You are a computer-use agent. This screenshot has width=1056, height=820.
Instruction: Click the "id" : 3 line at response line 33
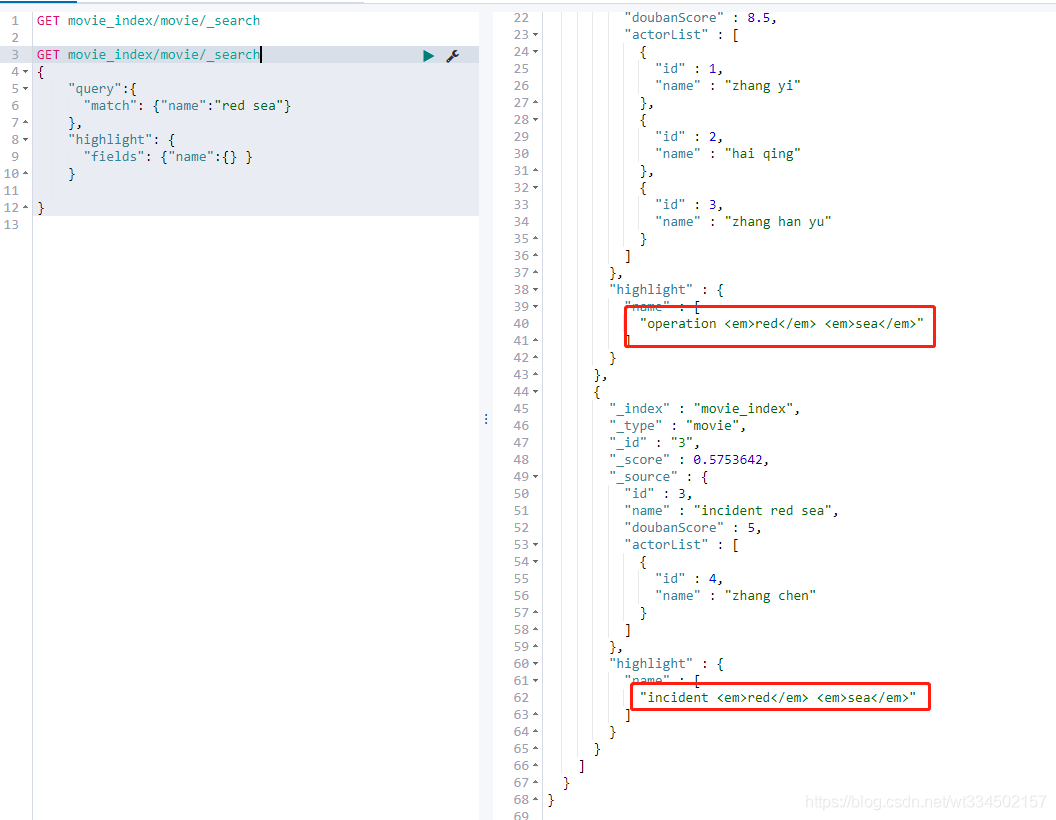point(688,205)
